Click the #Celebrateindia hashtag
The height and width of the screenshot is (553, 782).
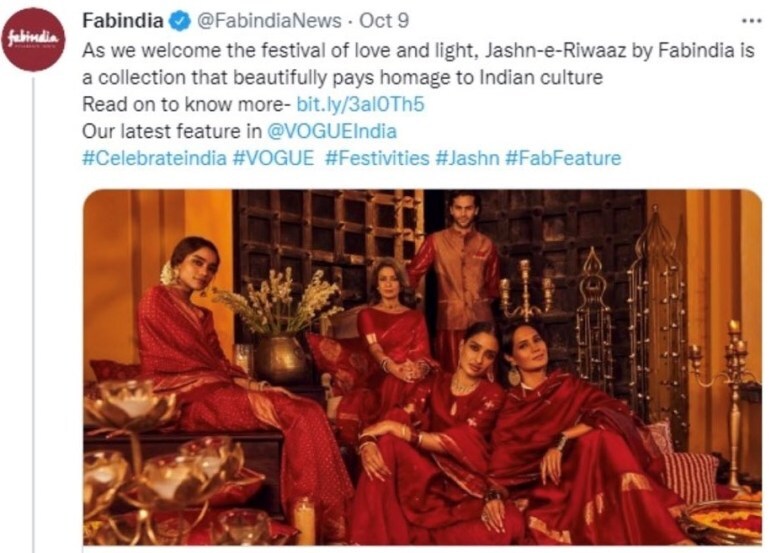click(x=154, y=158)
